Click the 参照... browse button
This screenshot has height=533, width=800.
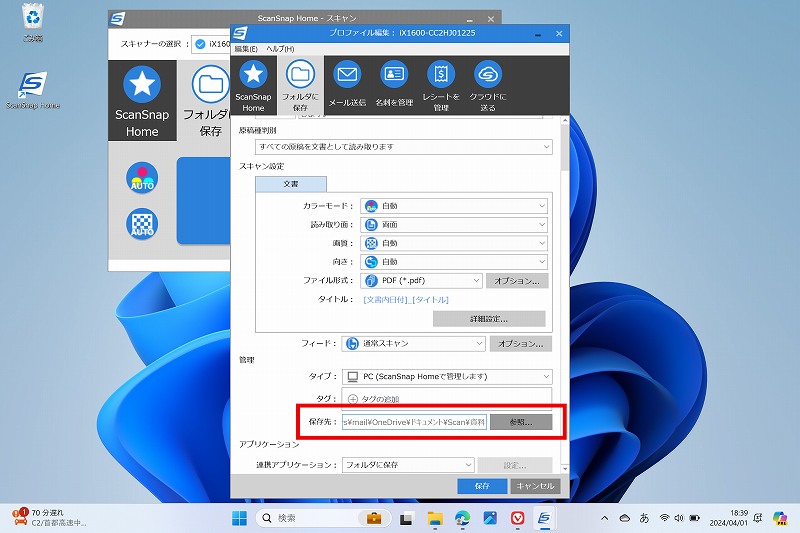pyautogui.click(x=521, y=422)
